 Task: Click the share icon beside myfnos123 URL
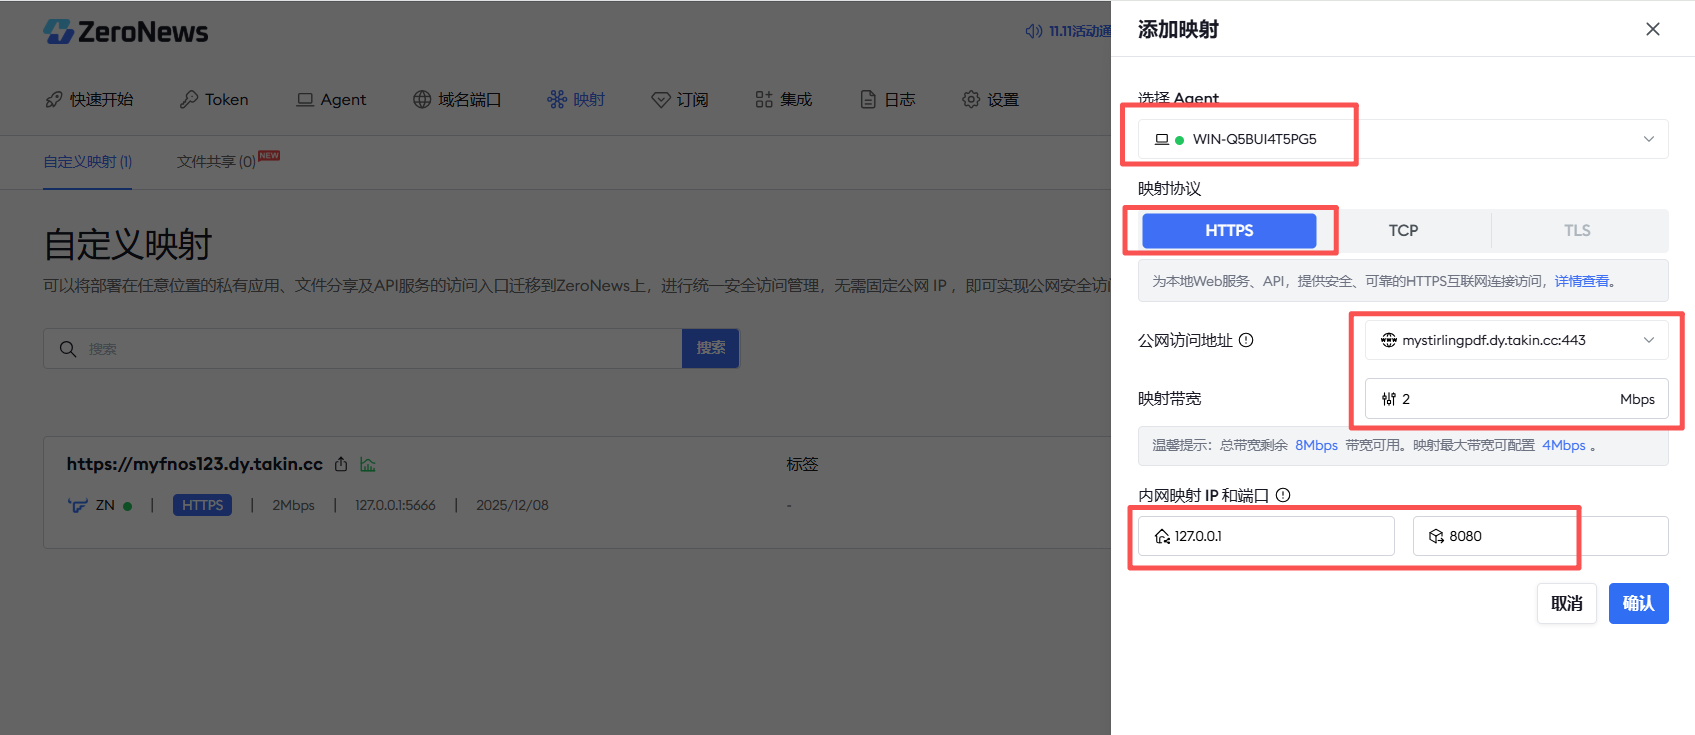click(x=341, y=465)
